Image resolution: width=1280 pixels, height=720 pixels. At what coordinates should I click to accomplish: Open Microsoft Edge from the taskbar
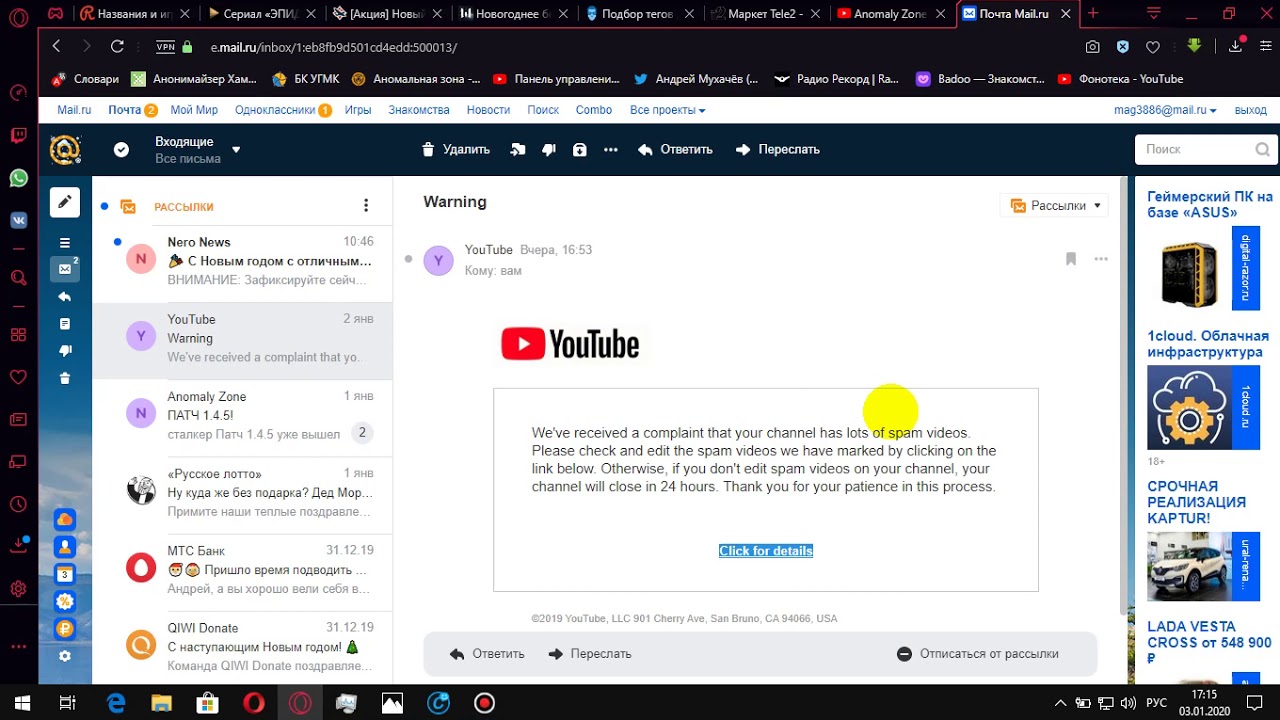[x=116, y=703]
